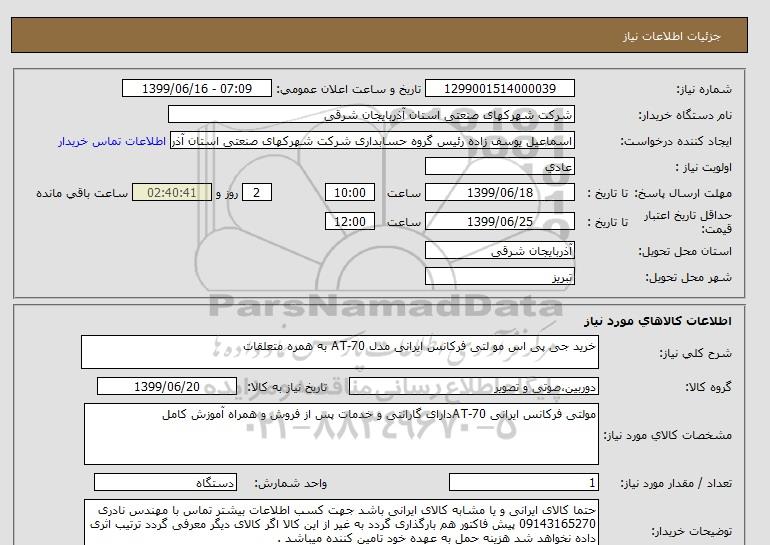Viewport: 770px width, 545px height.
Task: Click the price validity time 12:00
Action: point(350,221)
